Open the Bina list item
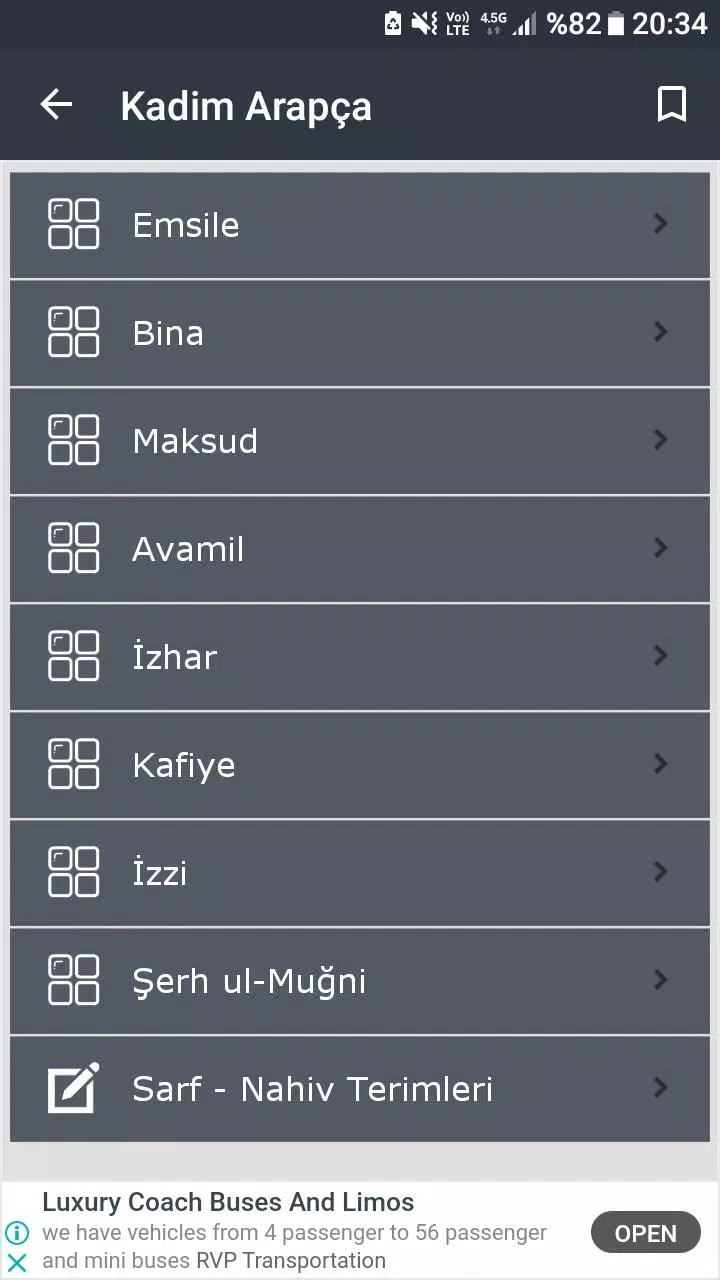Screen dimensions: 720x1280 point(360,333)
